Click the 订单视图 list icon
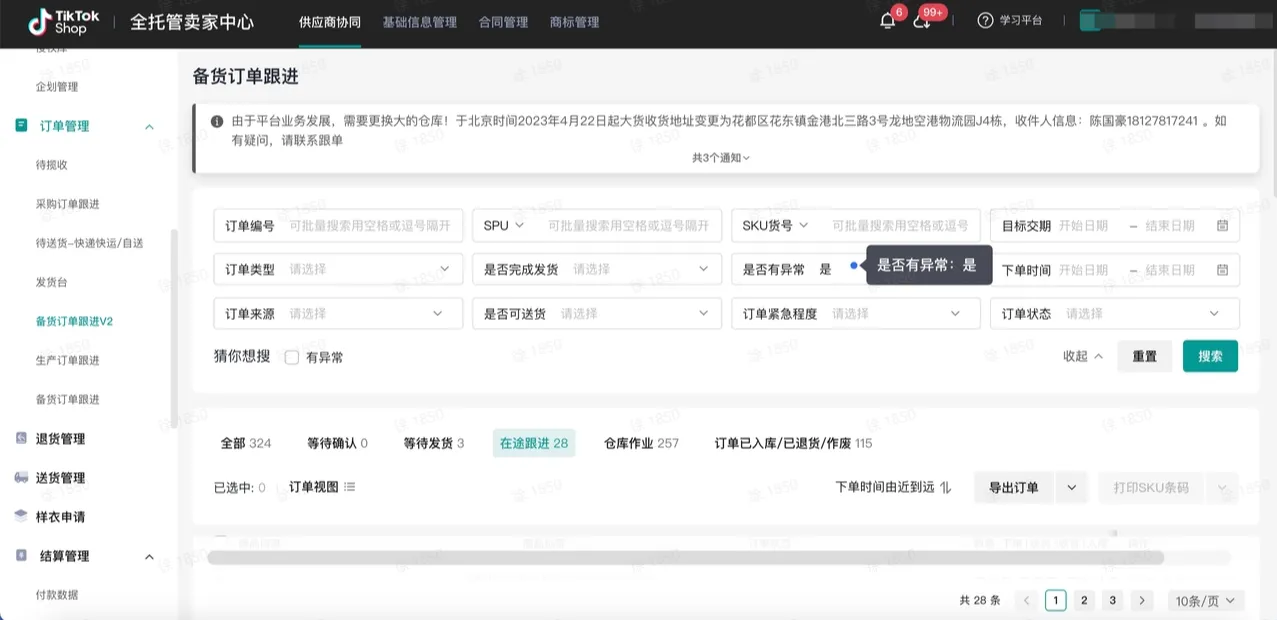The width and height of the screenshot is (1277, 620). click(350, 487)
